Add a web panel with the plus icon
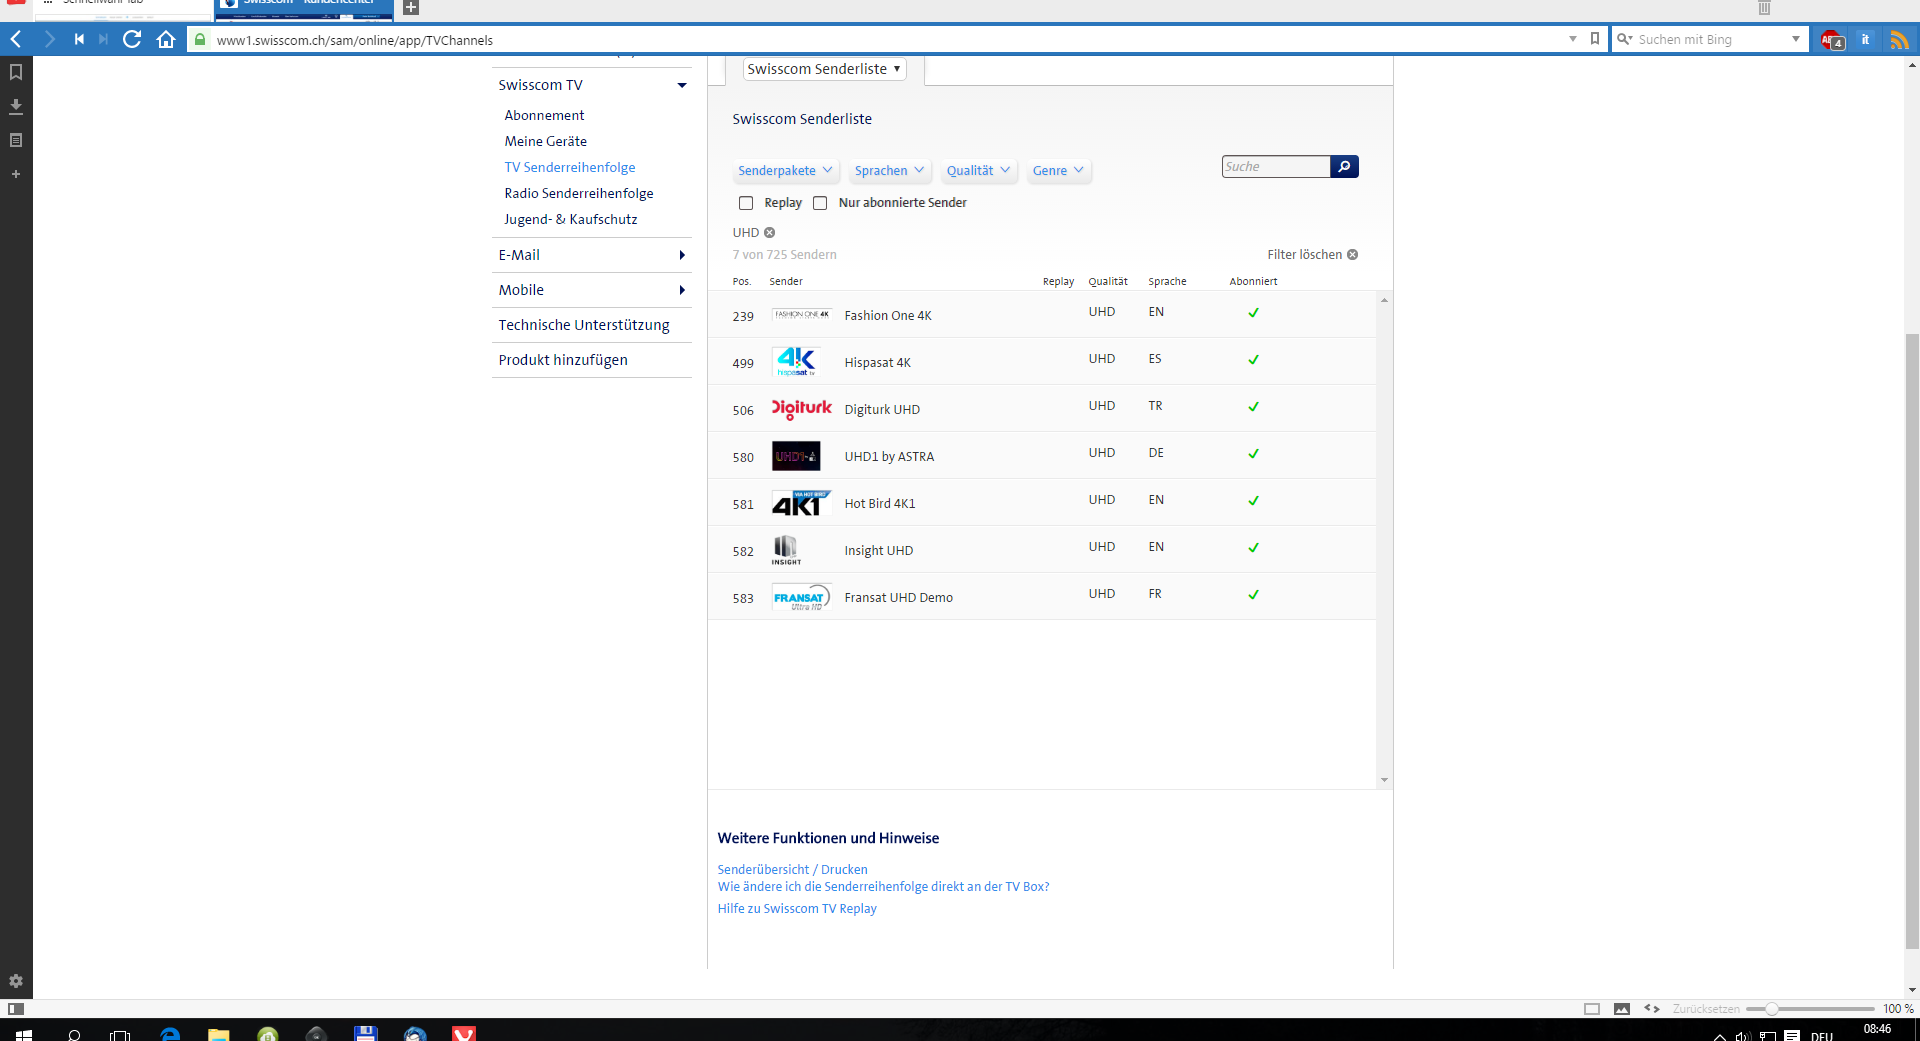The width and height of the screenshot is (1920, 1041). tap(16, 174)
